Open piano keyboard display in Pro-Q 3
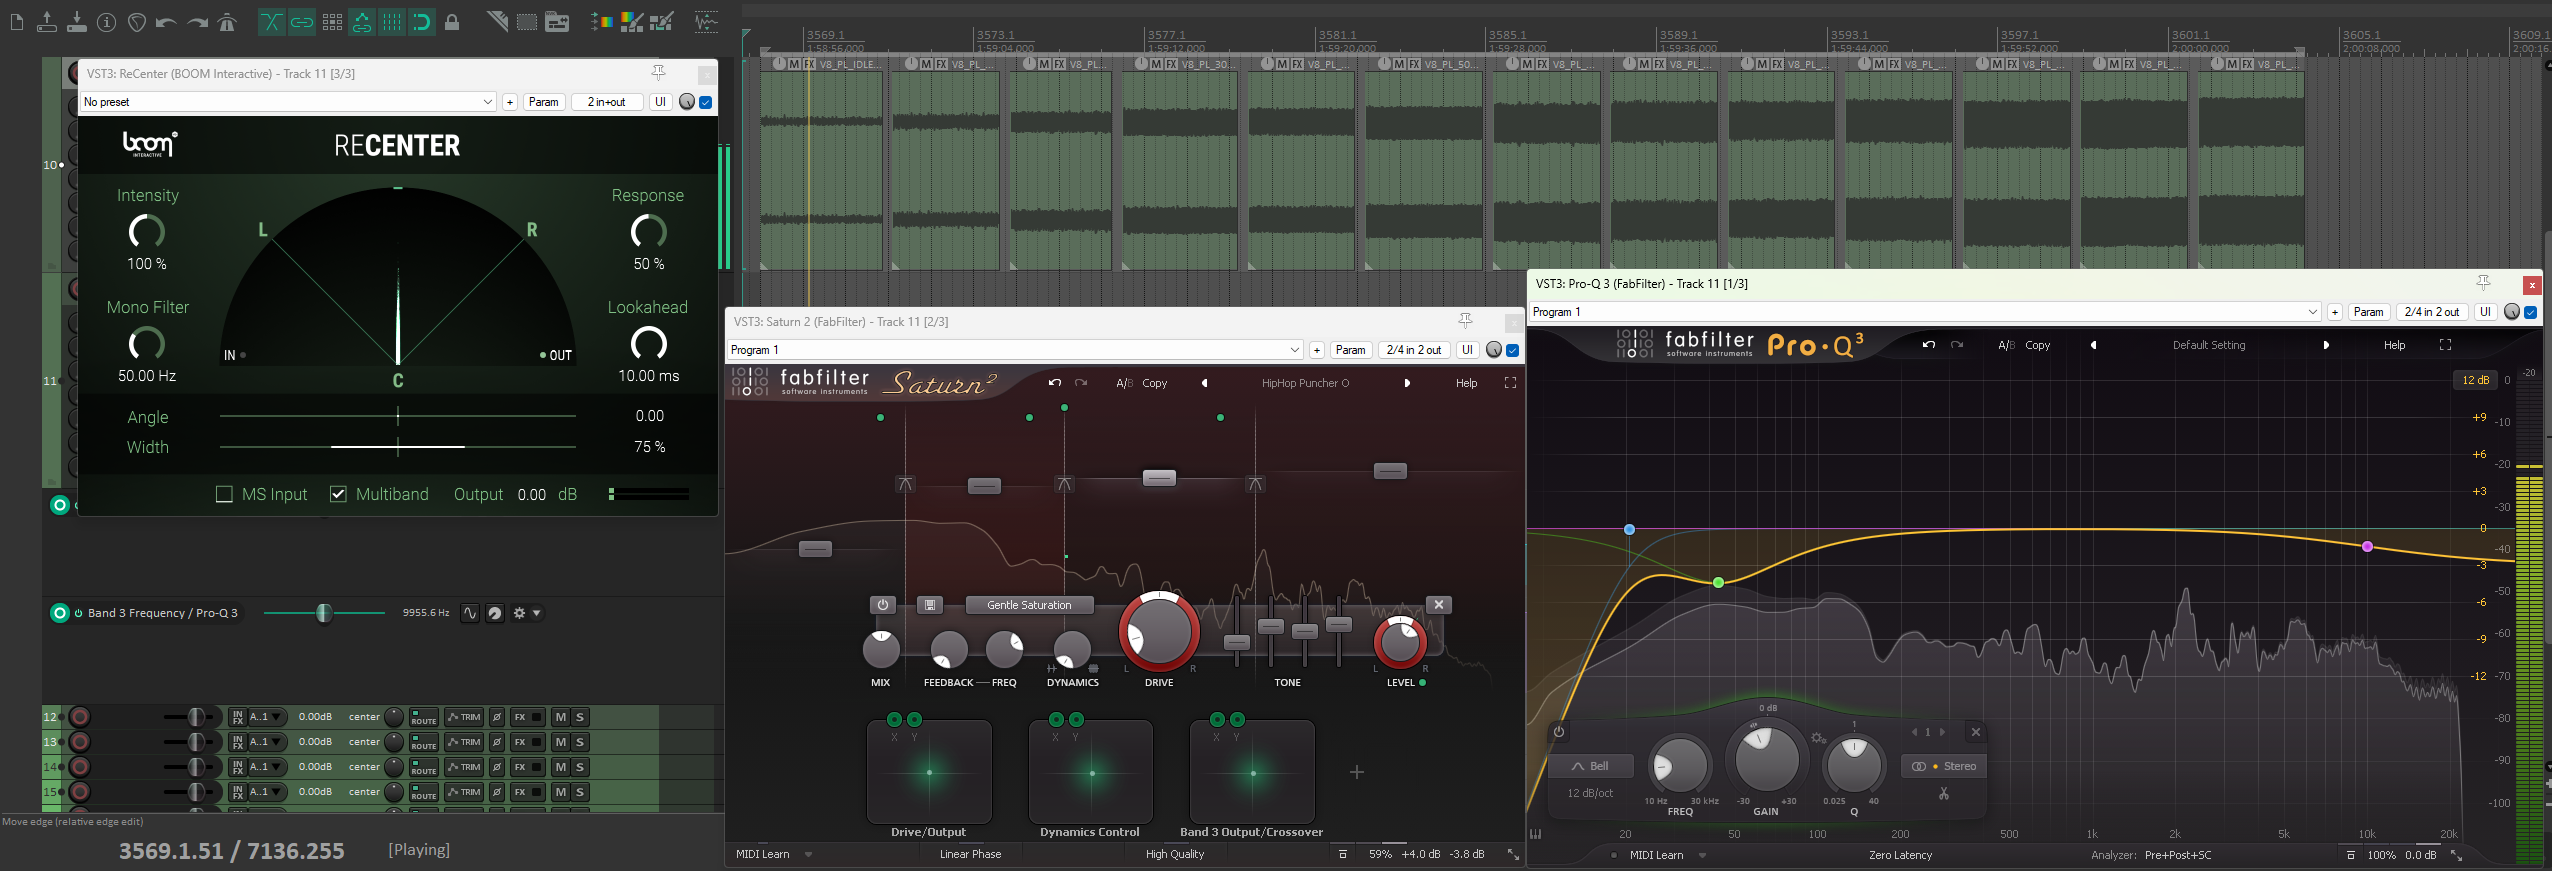The height and width of the screenshot is (871, 2552). click(x=1535, y=834)
